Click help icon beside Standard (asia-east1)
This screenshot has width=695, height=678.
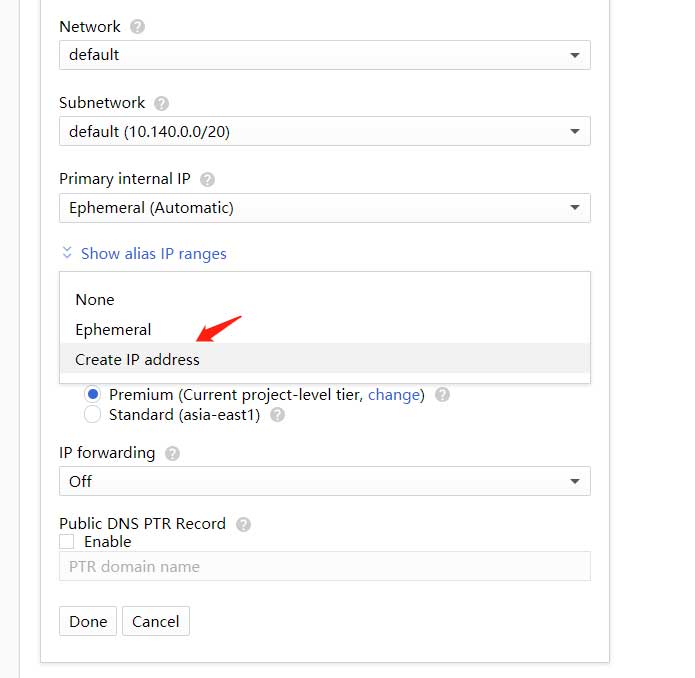277,415
